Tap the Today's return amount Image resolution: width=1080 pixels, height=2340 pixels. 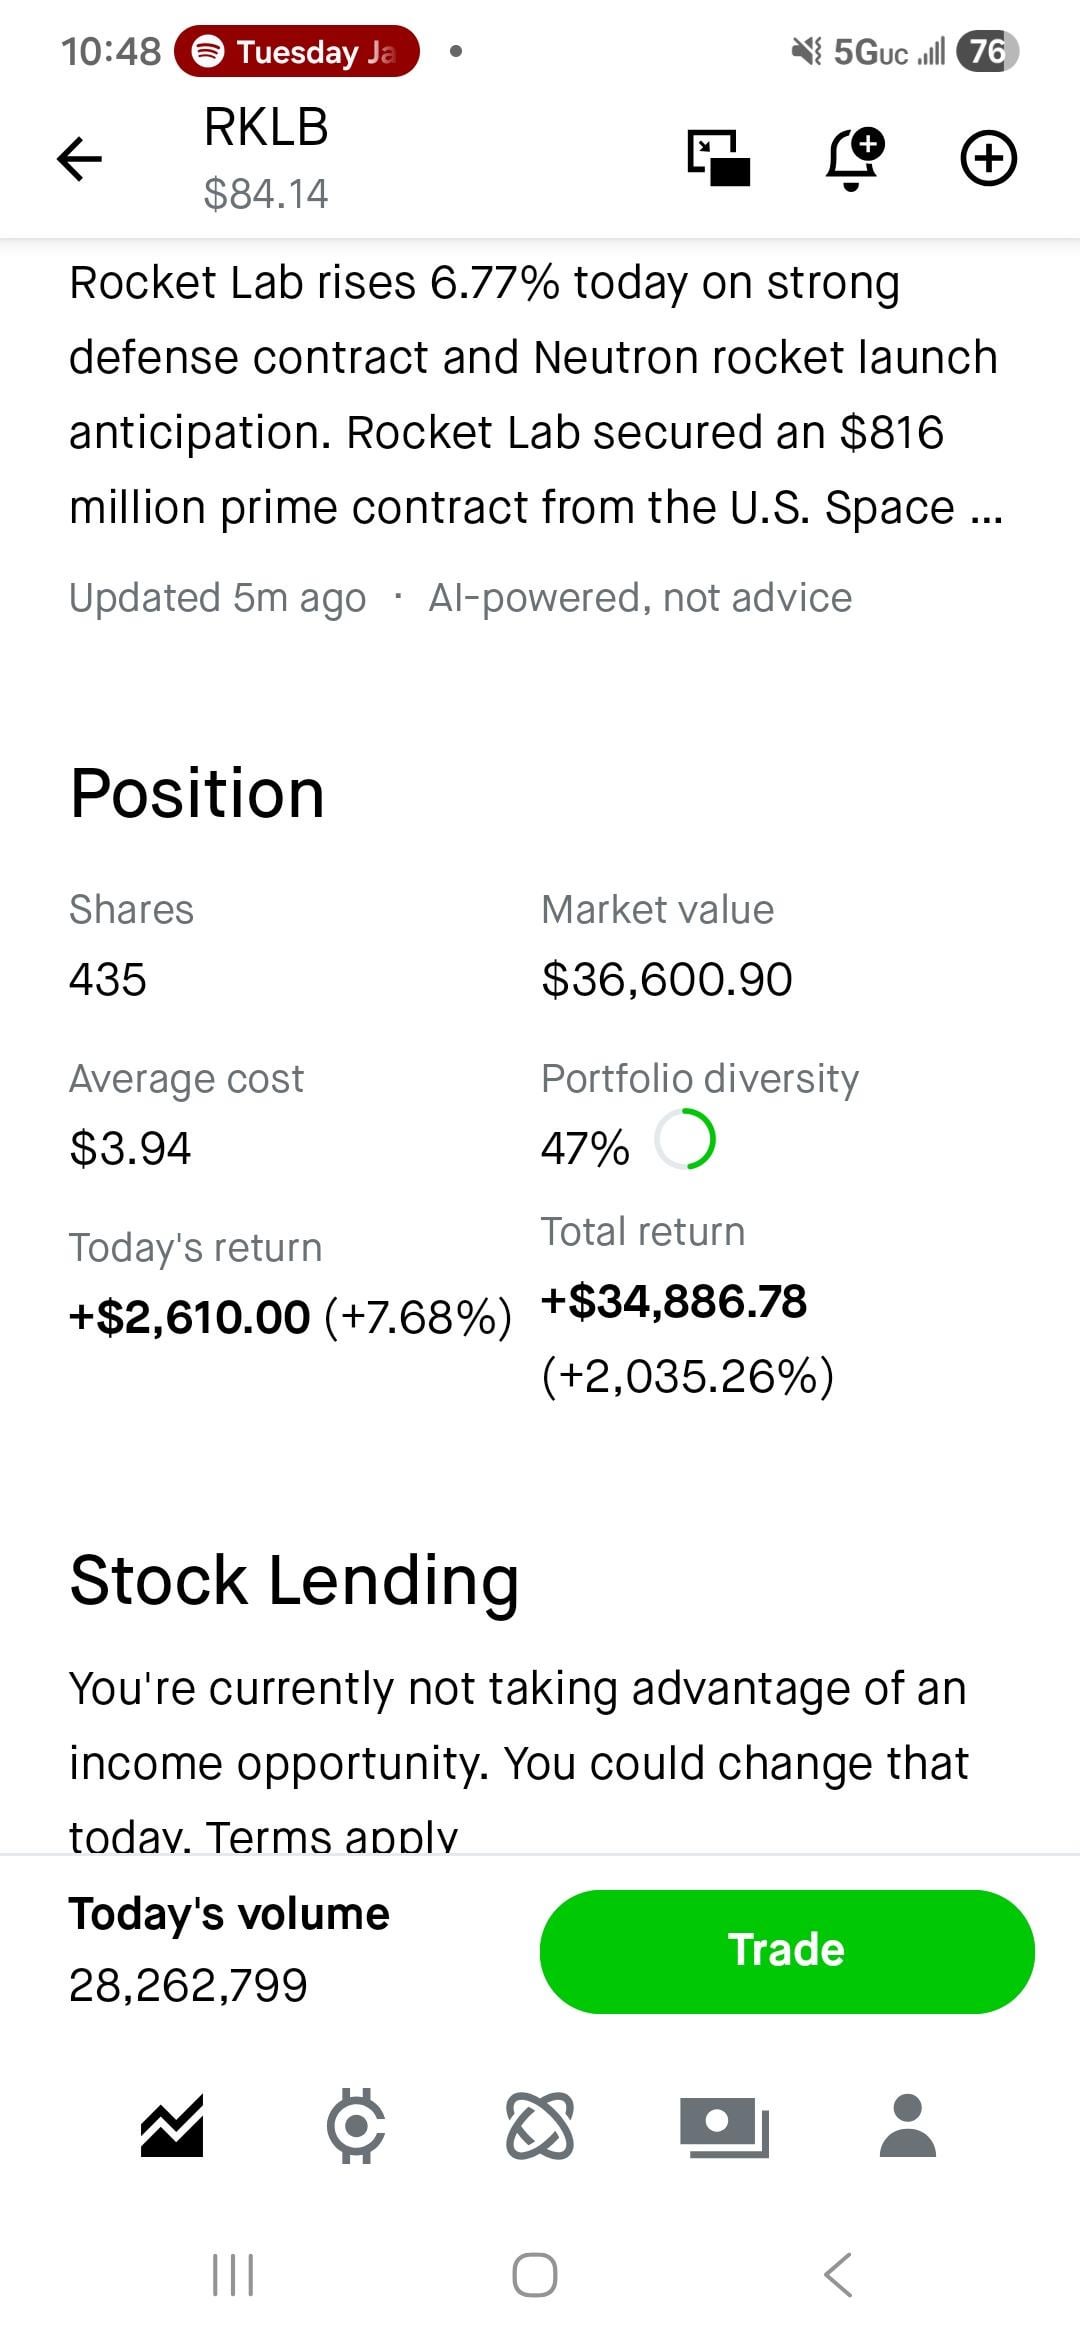[x=190, y=1317]
